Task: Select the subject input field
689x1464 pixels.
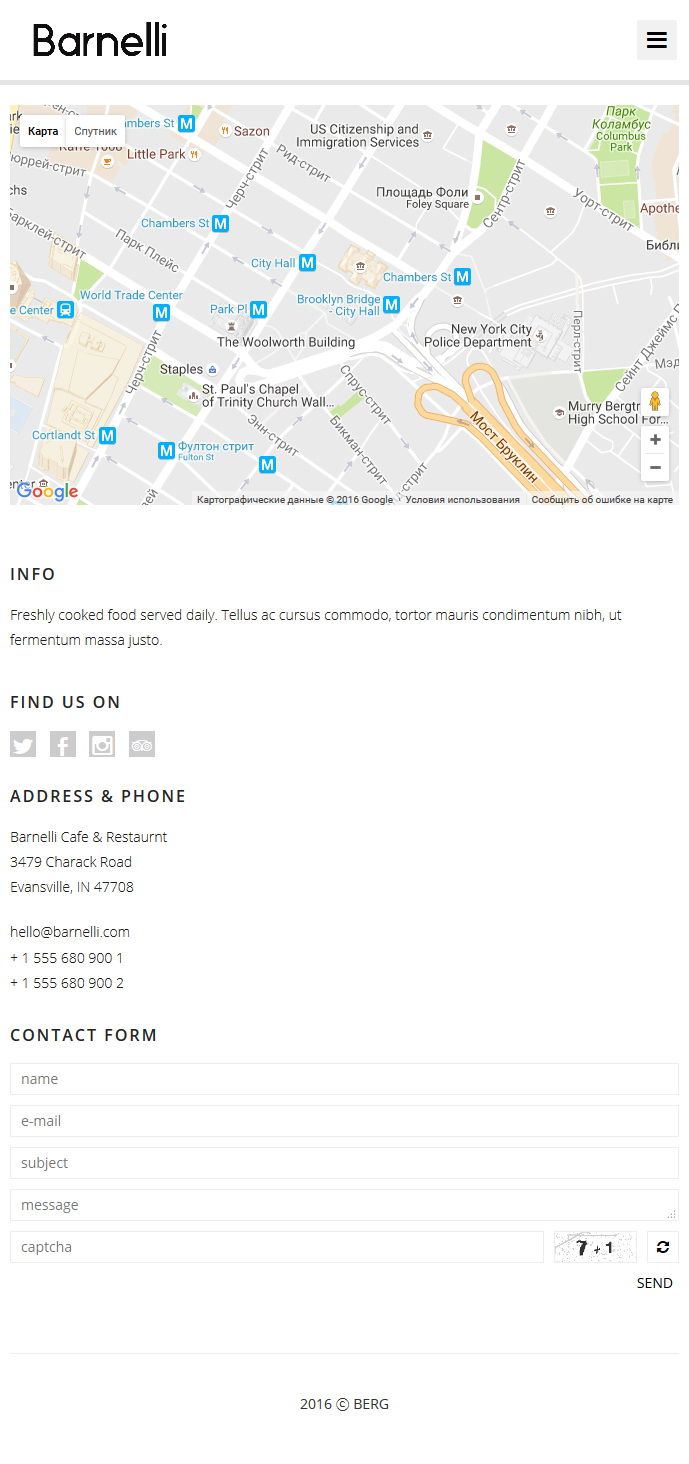Action: pos(344,1163)
